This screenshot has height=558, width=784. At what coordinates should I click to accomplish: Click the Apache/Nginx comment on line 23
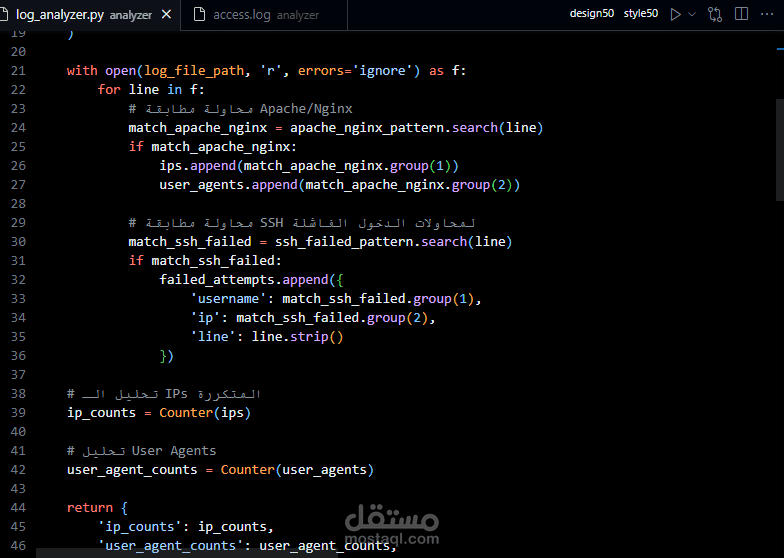(x=240, y=108)
